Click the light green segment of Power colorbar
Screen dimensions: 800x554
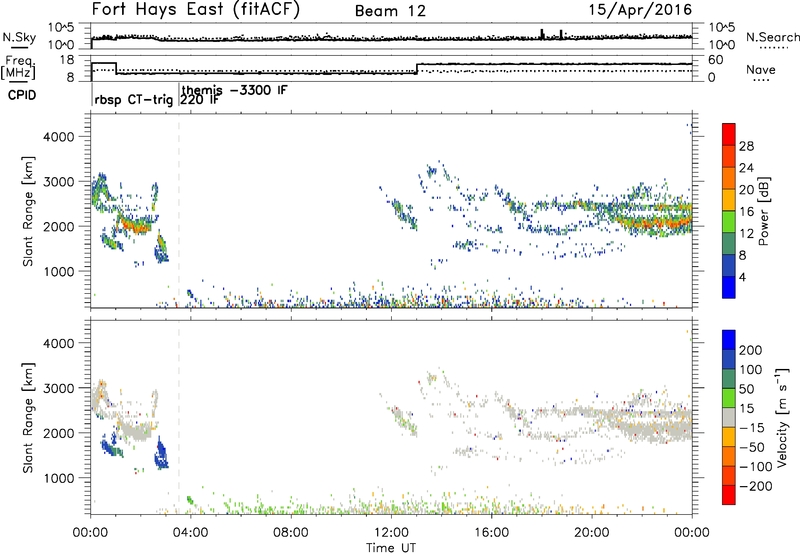(x=729, y=221)
